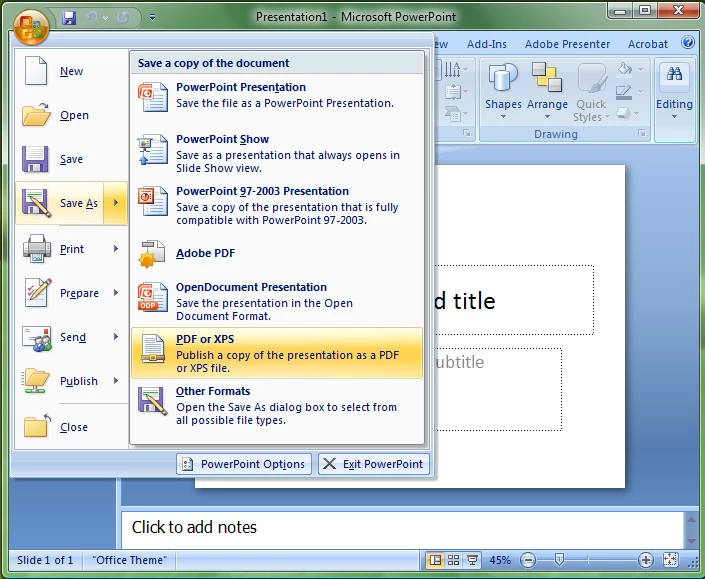The height and width of the screenshot is (579, 705).
Task: Click the zoom slider handle
Action: pos(559,560)
